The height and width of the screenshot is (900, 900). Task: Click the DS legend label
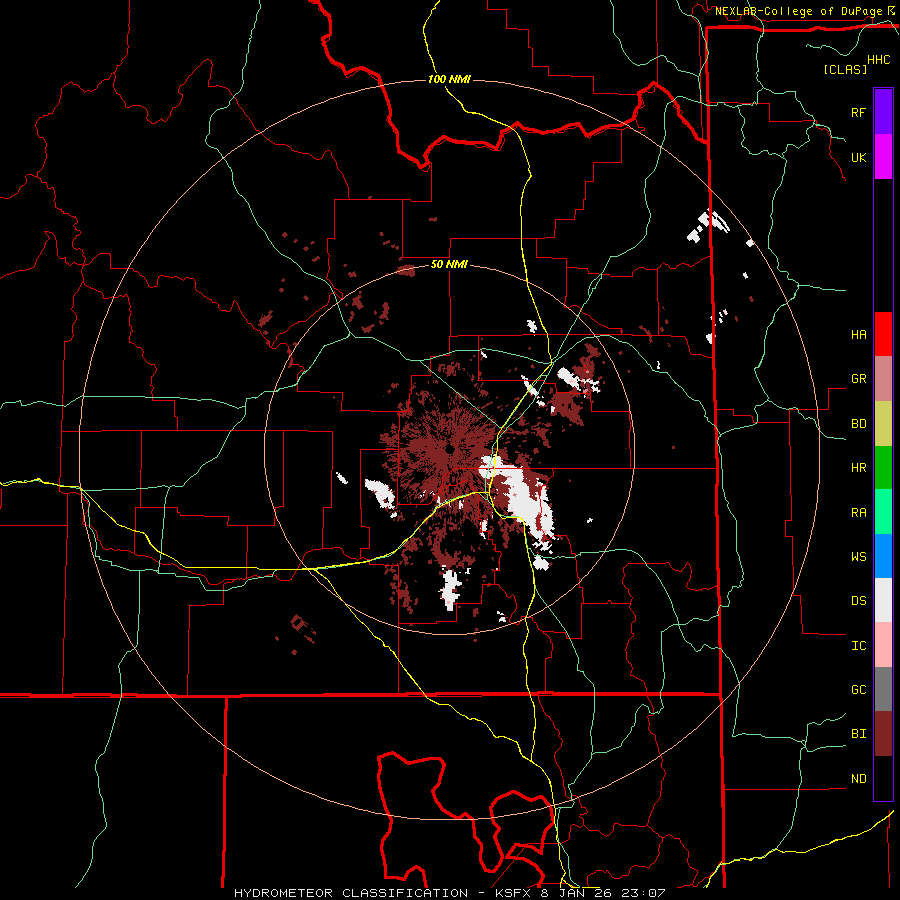tap(858, 601)
